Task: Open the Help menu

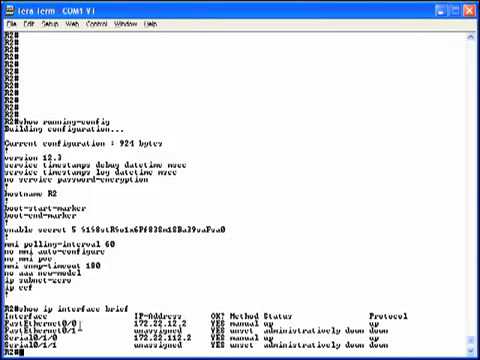Action: pos(150,24)
